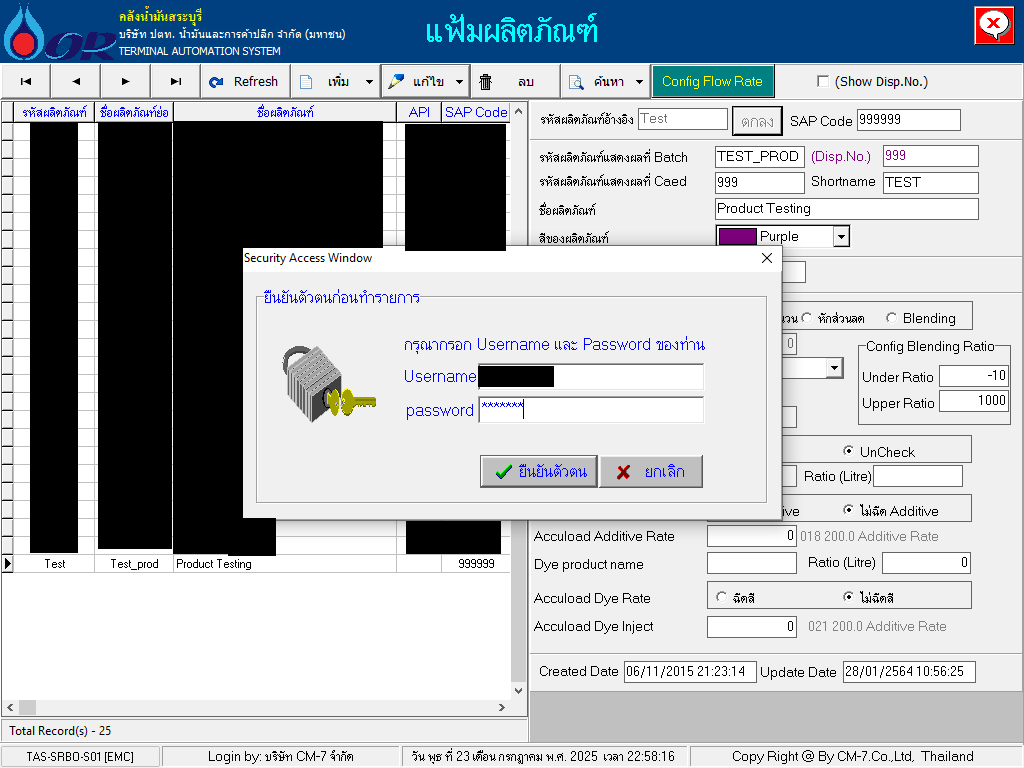Screen dimensions: 1024x768
Task: Click the trash can delete icon
Action: 486,82
